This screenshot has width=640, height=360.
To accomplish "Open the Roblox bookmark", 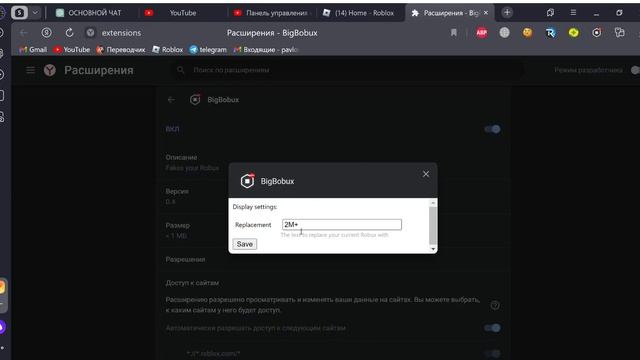I will click(168, 49).
